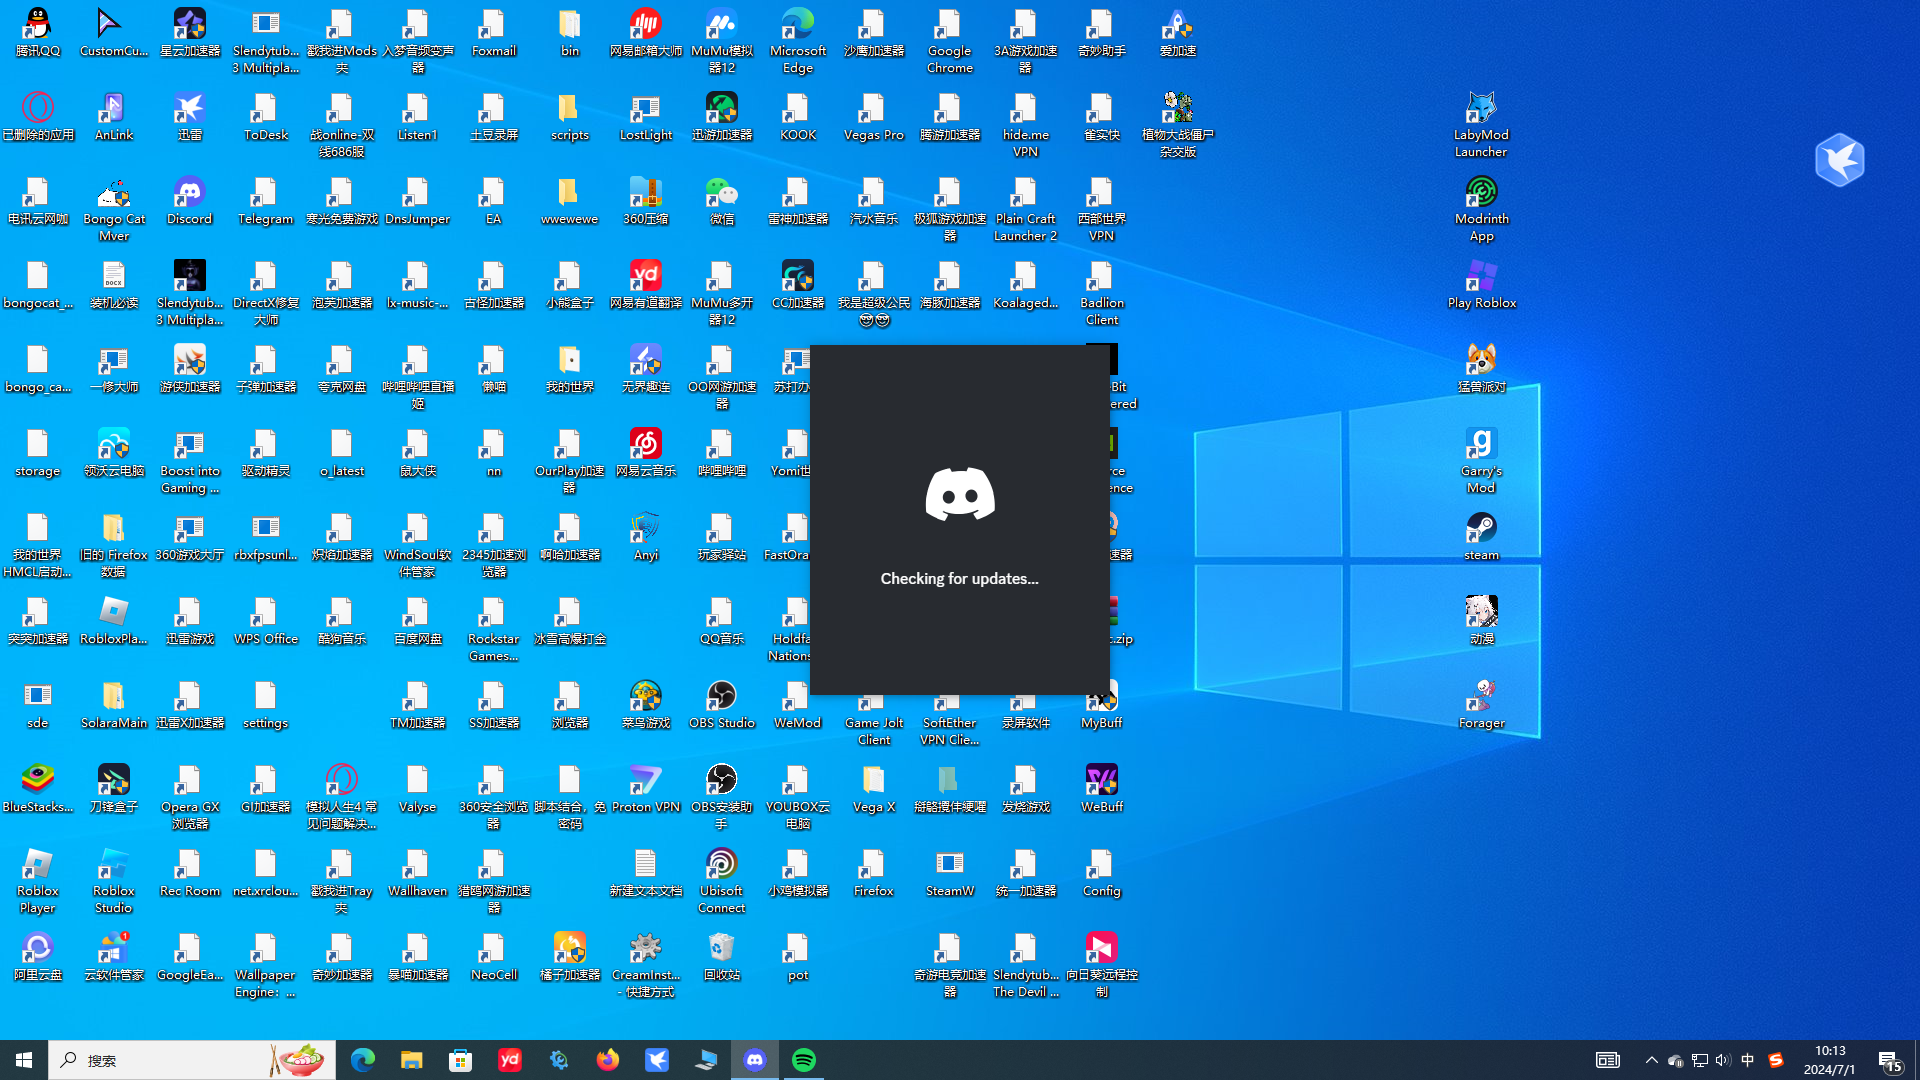
Task: Open File Explorer from the taskbar
Action: point(411,1060)
